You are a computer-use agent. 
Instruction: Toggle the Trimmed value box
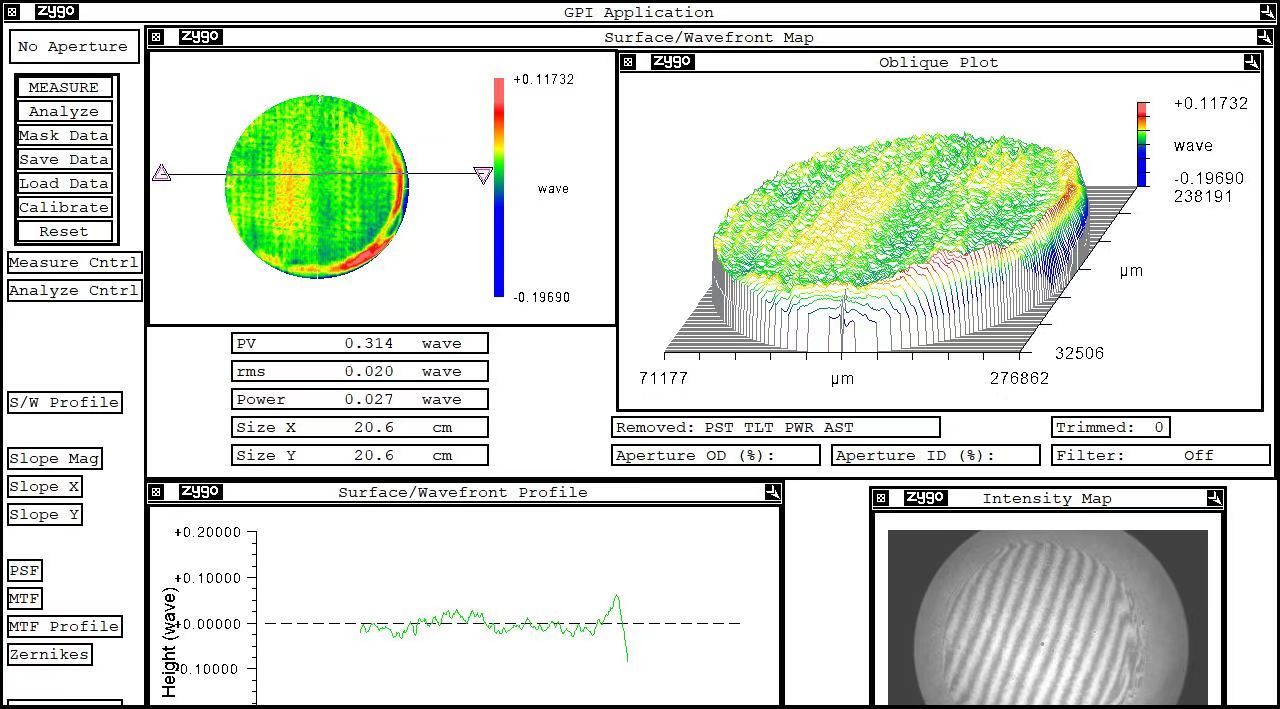tap(1110, 427)
